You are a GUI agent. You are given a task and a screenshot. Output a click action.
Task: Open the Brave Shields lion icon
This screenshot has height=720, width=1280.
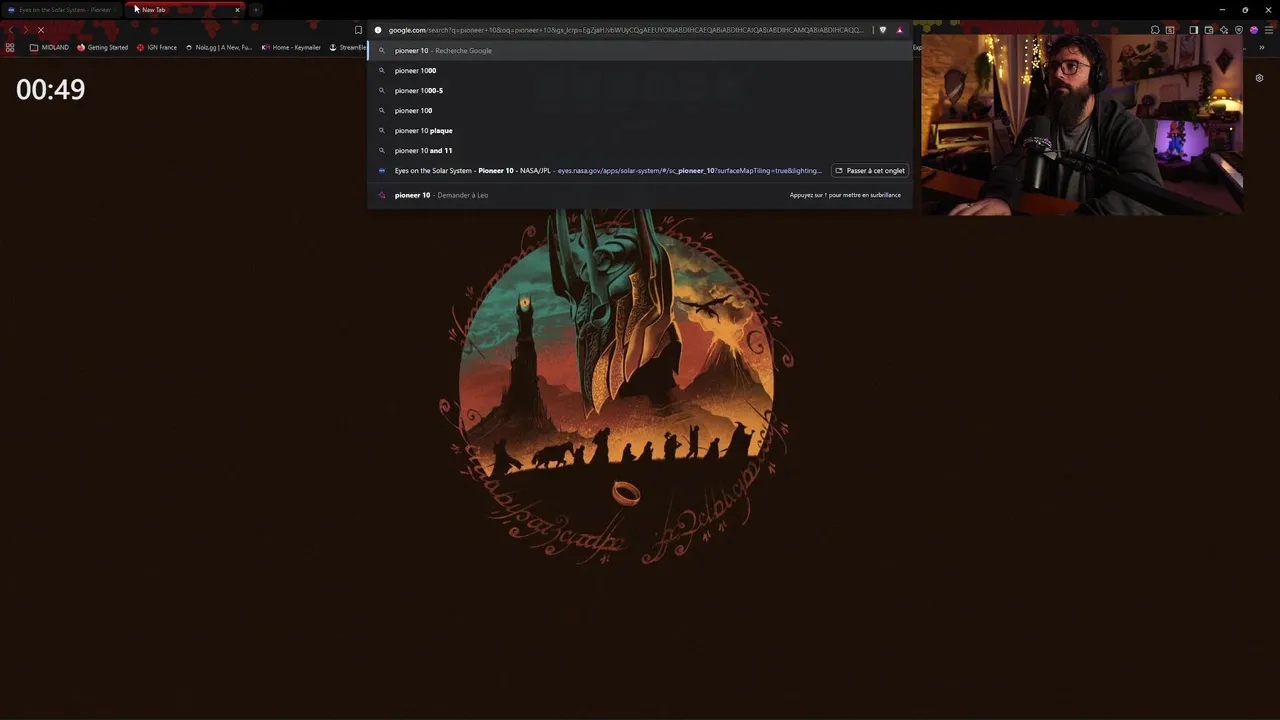(882, 30)
